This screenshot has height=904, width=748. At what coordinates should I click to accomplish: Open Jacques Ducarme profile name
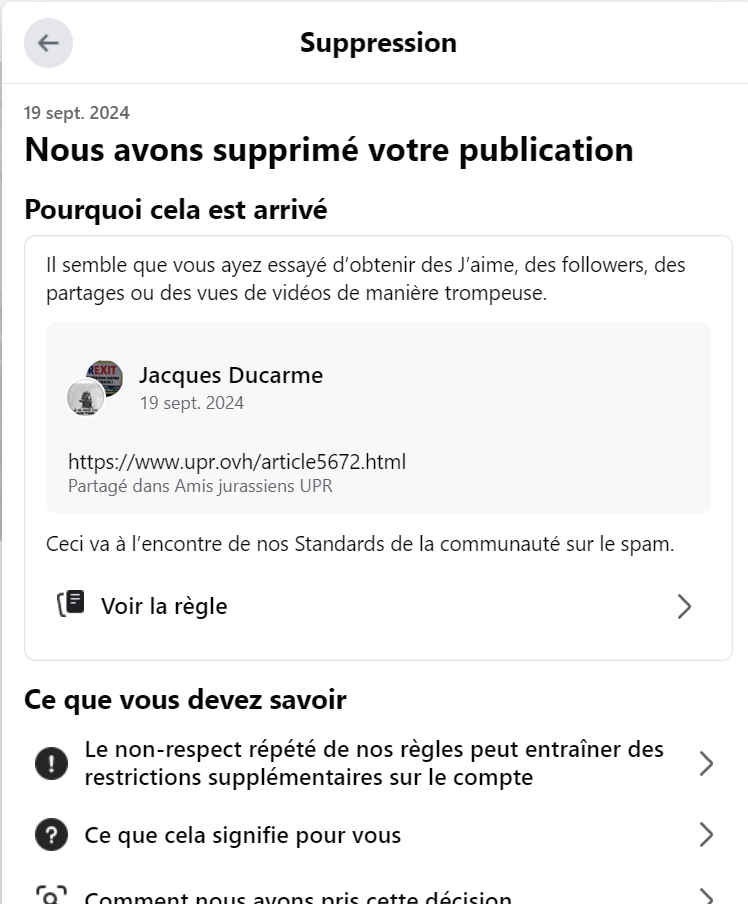[231, 375]
